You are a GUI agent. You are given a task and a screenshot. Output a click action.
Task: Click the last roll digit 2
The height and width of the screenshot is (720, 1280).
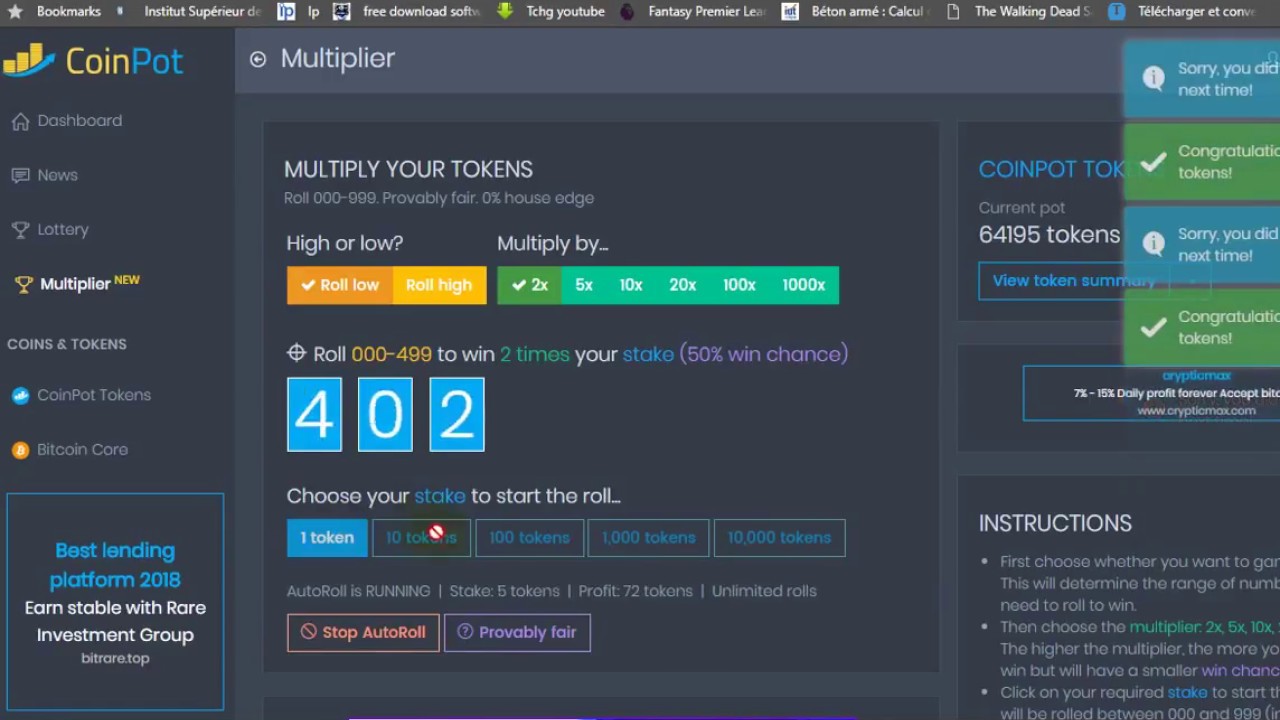457,414
